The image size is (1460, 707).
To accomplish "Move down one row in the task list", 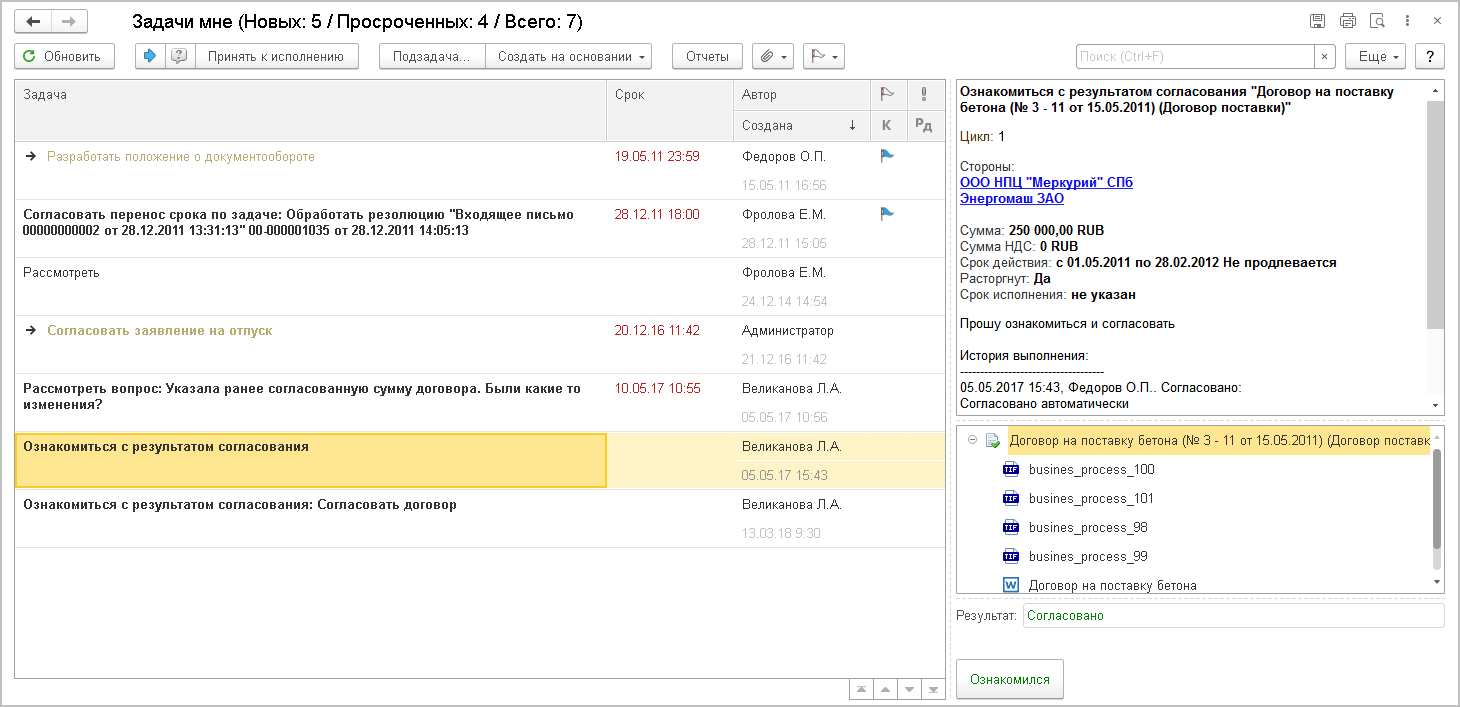I will coord(909,689).
